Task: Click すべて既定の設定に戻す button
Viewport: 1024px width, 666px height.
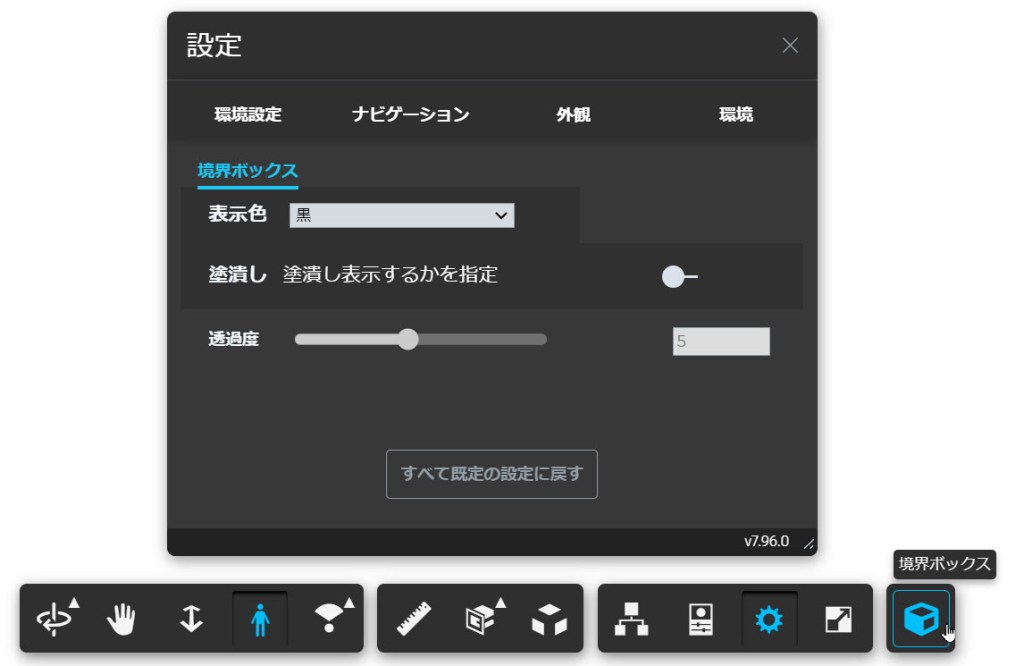Action: pos(491,474)
